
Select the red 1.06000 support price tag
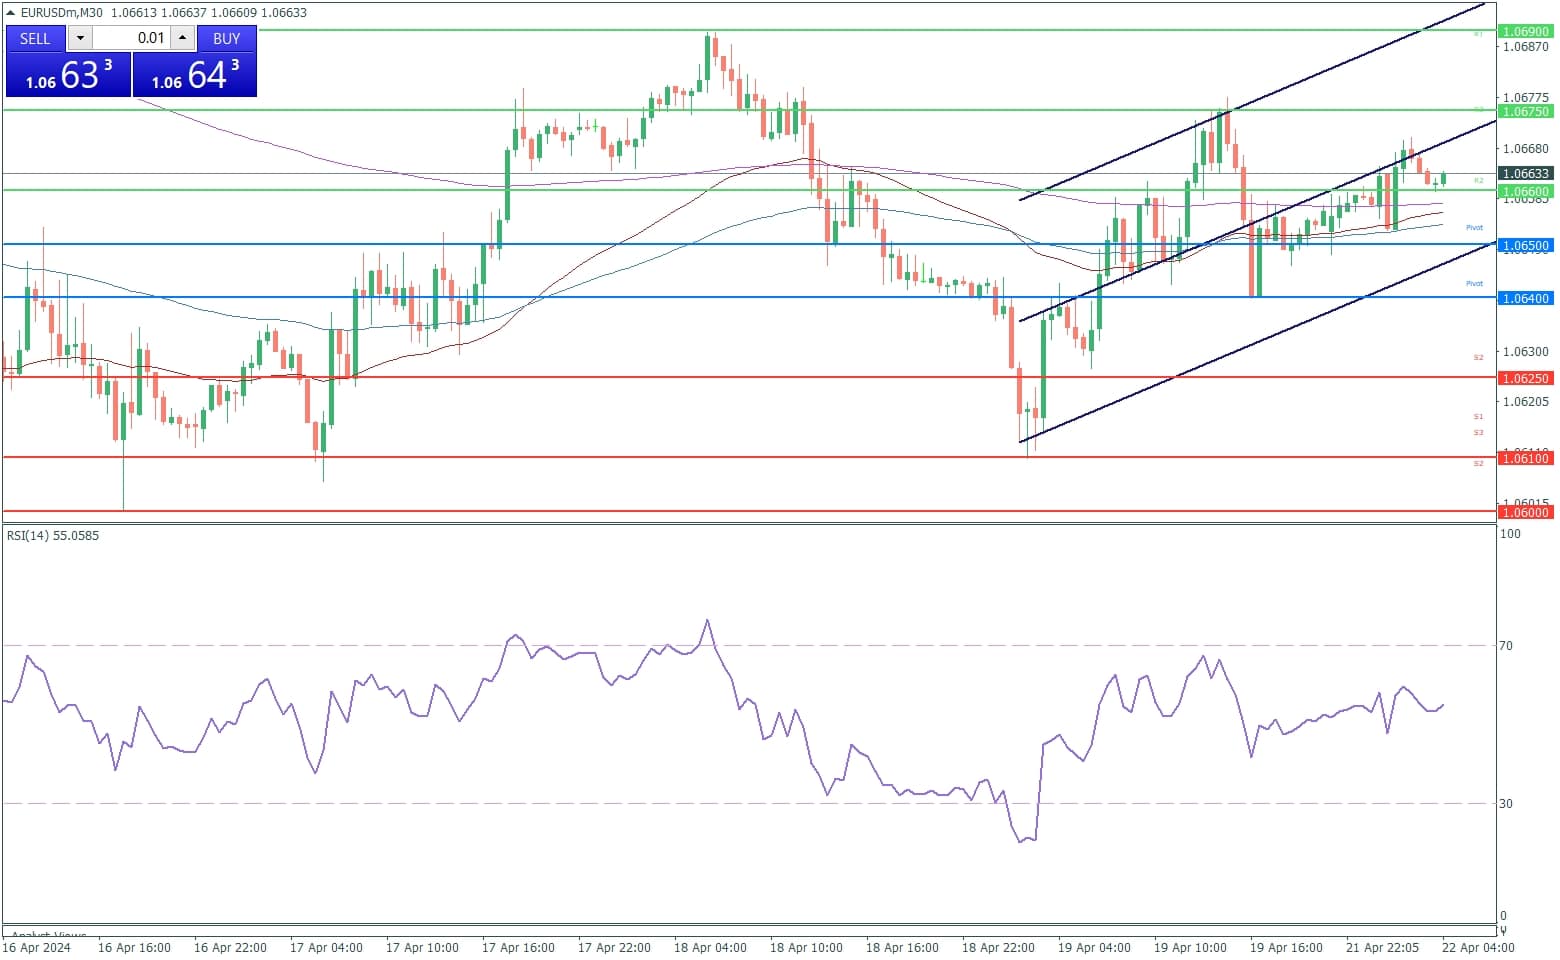(x=1525, y=513)
